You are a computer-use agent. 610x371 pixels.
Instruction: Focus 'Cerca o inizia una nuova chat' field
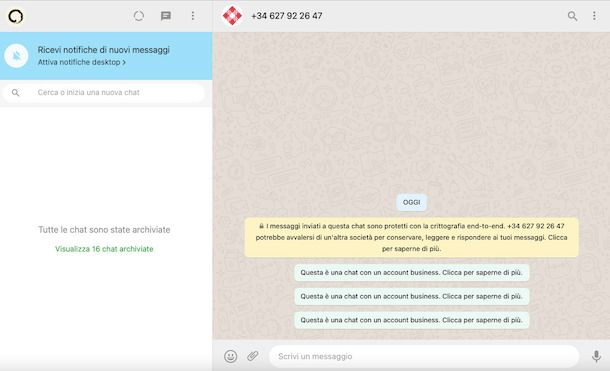[103, 93]
